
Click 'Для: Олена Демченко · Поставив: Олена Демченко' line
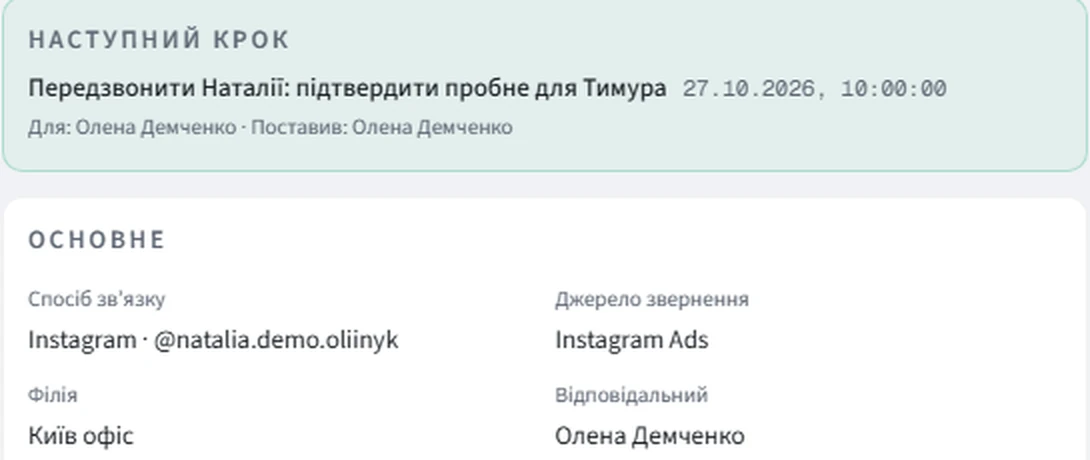coord(270,128)
